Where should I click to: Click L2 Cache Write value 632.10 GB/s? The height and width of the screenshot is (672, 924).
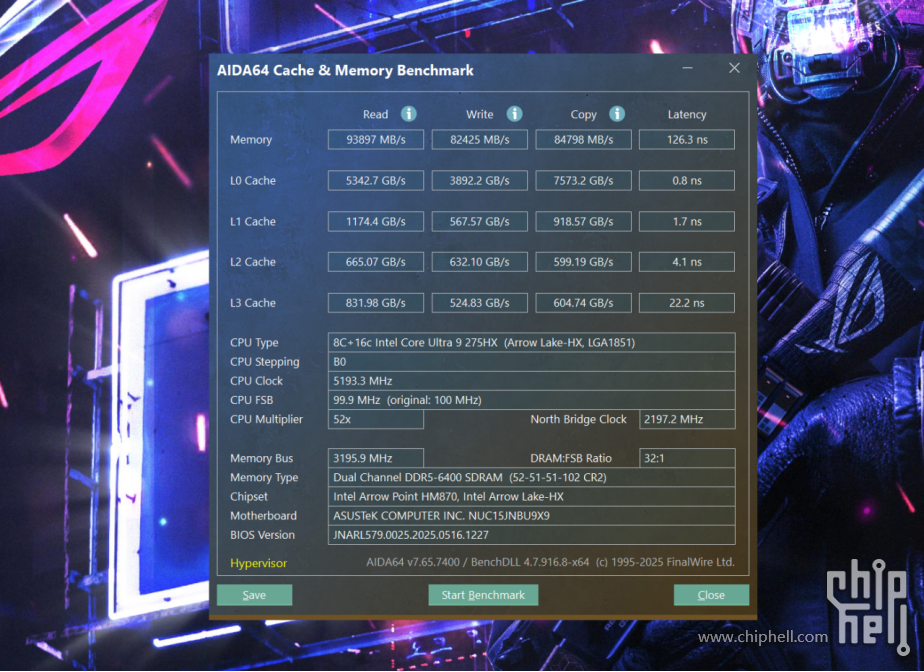click(x=480, y=262)
